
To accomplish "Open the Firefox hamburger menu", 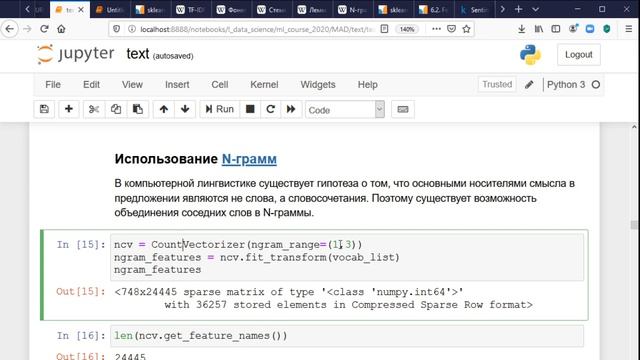I will [629, 29].
